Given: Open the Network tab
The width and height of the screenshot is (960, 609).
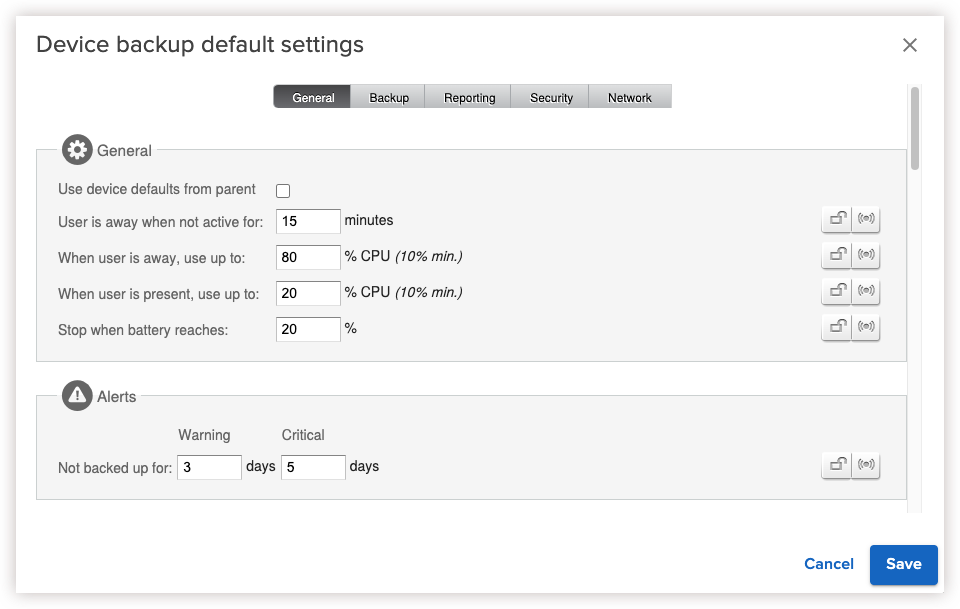Looking at the screenshot, I should 630,96.
